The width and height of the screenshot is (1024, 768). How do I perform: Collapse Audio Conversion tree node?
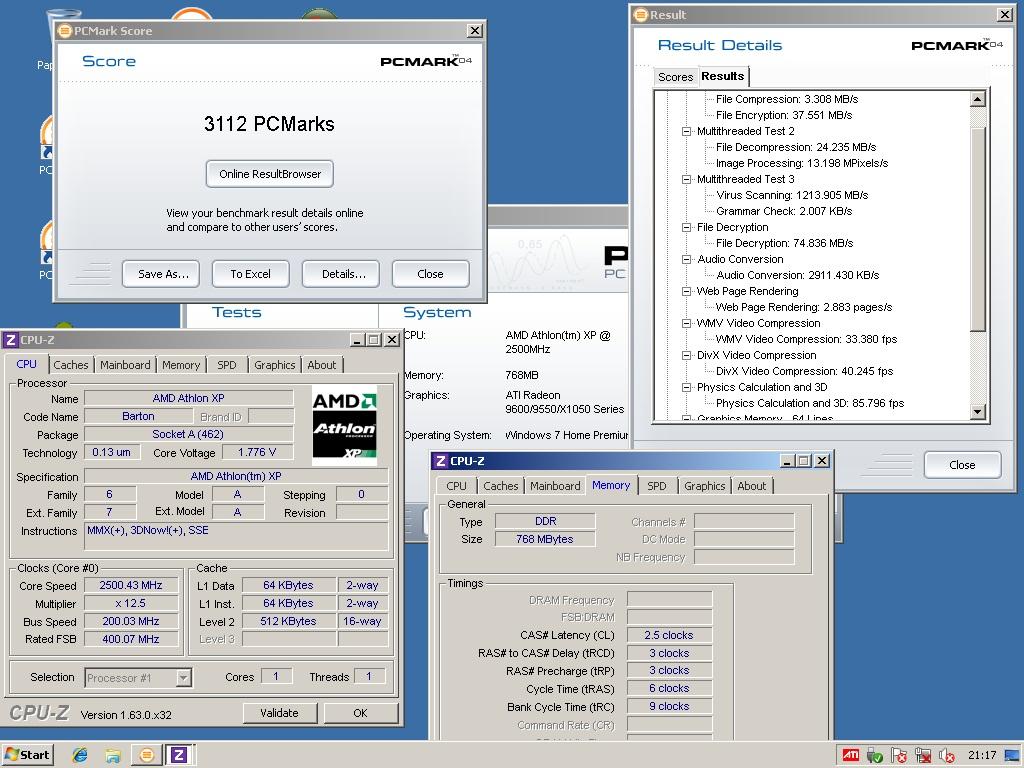click(x=686, y=259)
